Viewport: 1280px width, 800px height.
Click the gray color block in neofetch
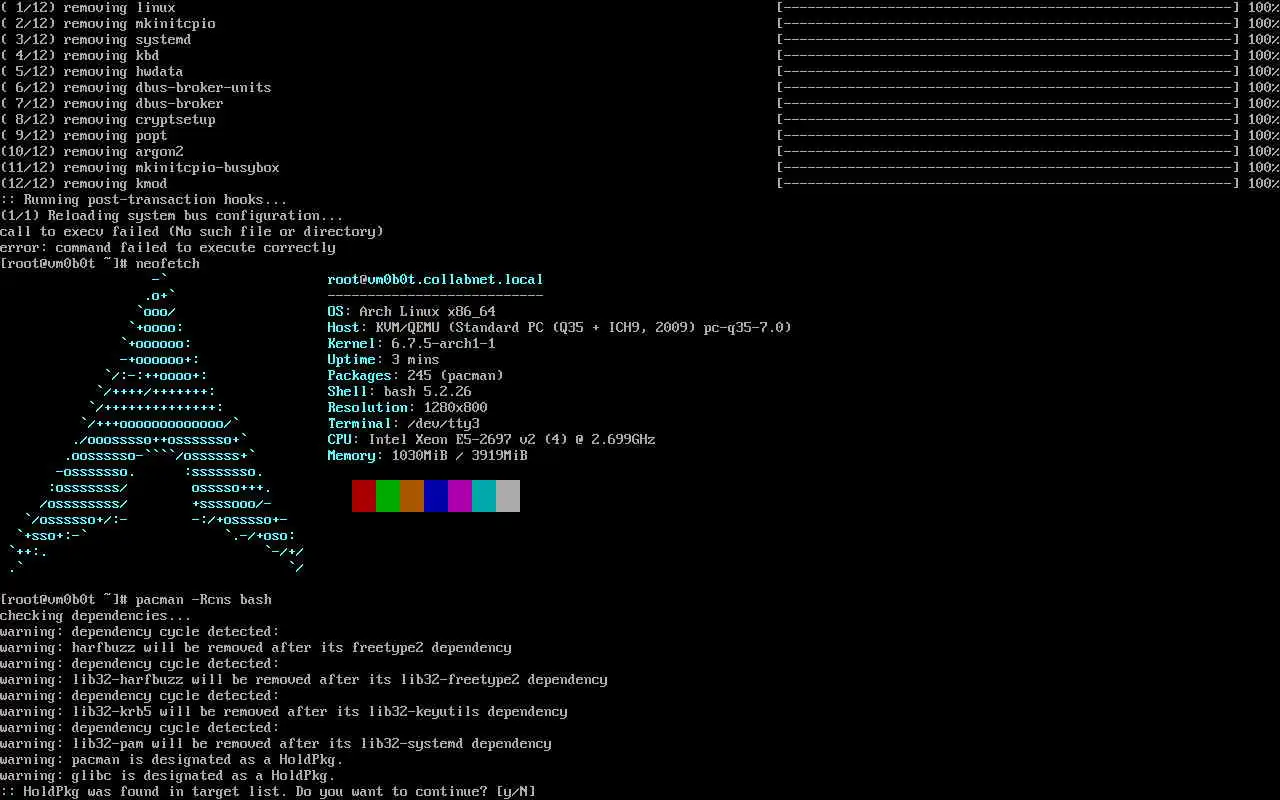point(508,496)
